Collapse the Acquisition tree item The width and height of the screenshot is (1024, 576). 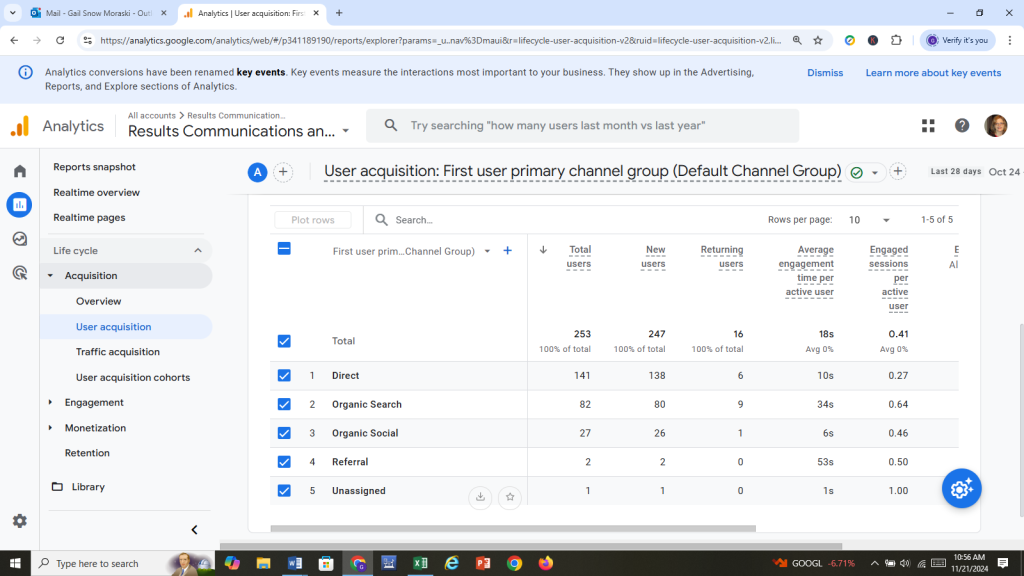(x=50, y=276)
